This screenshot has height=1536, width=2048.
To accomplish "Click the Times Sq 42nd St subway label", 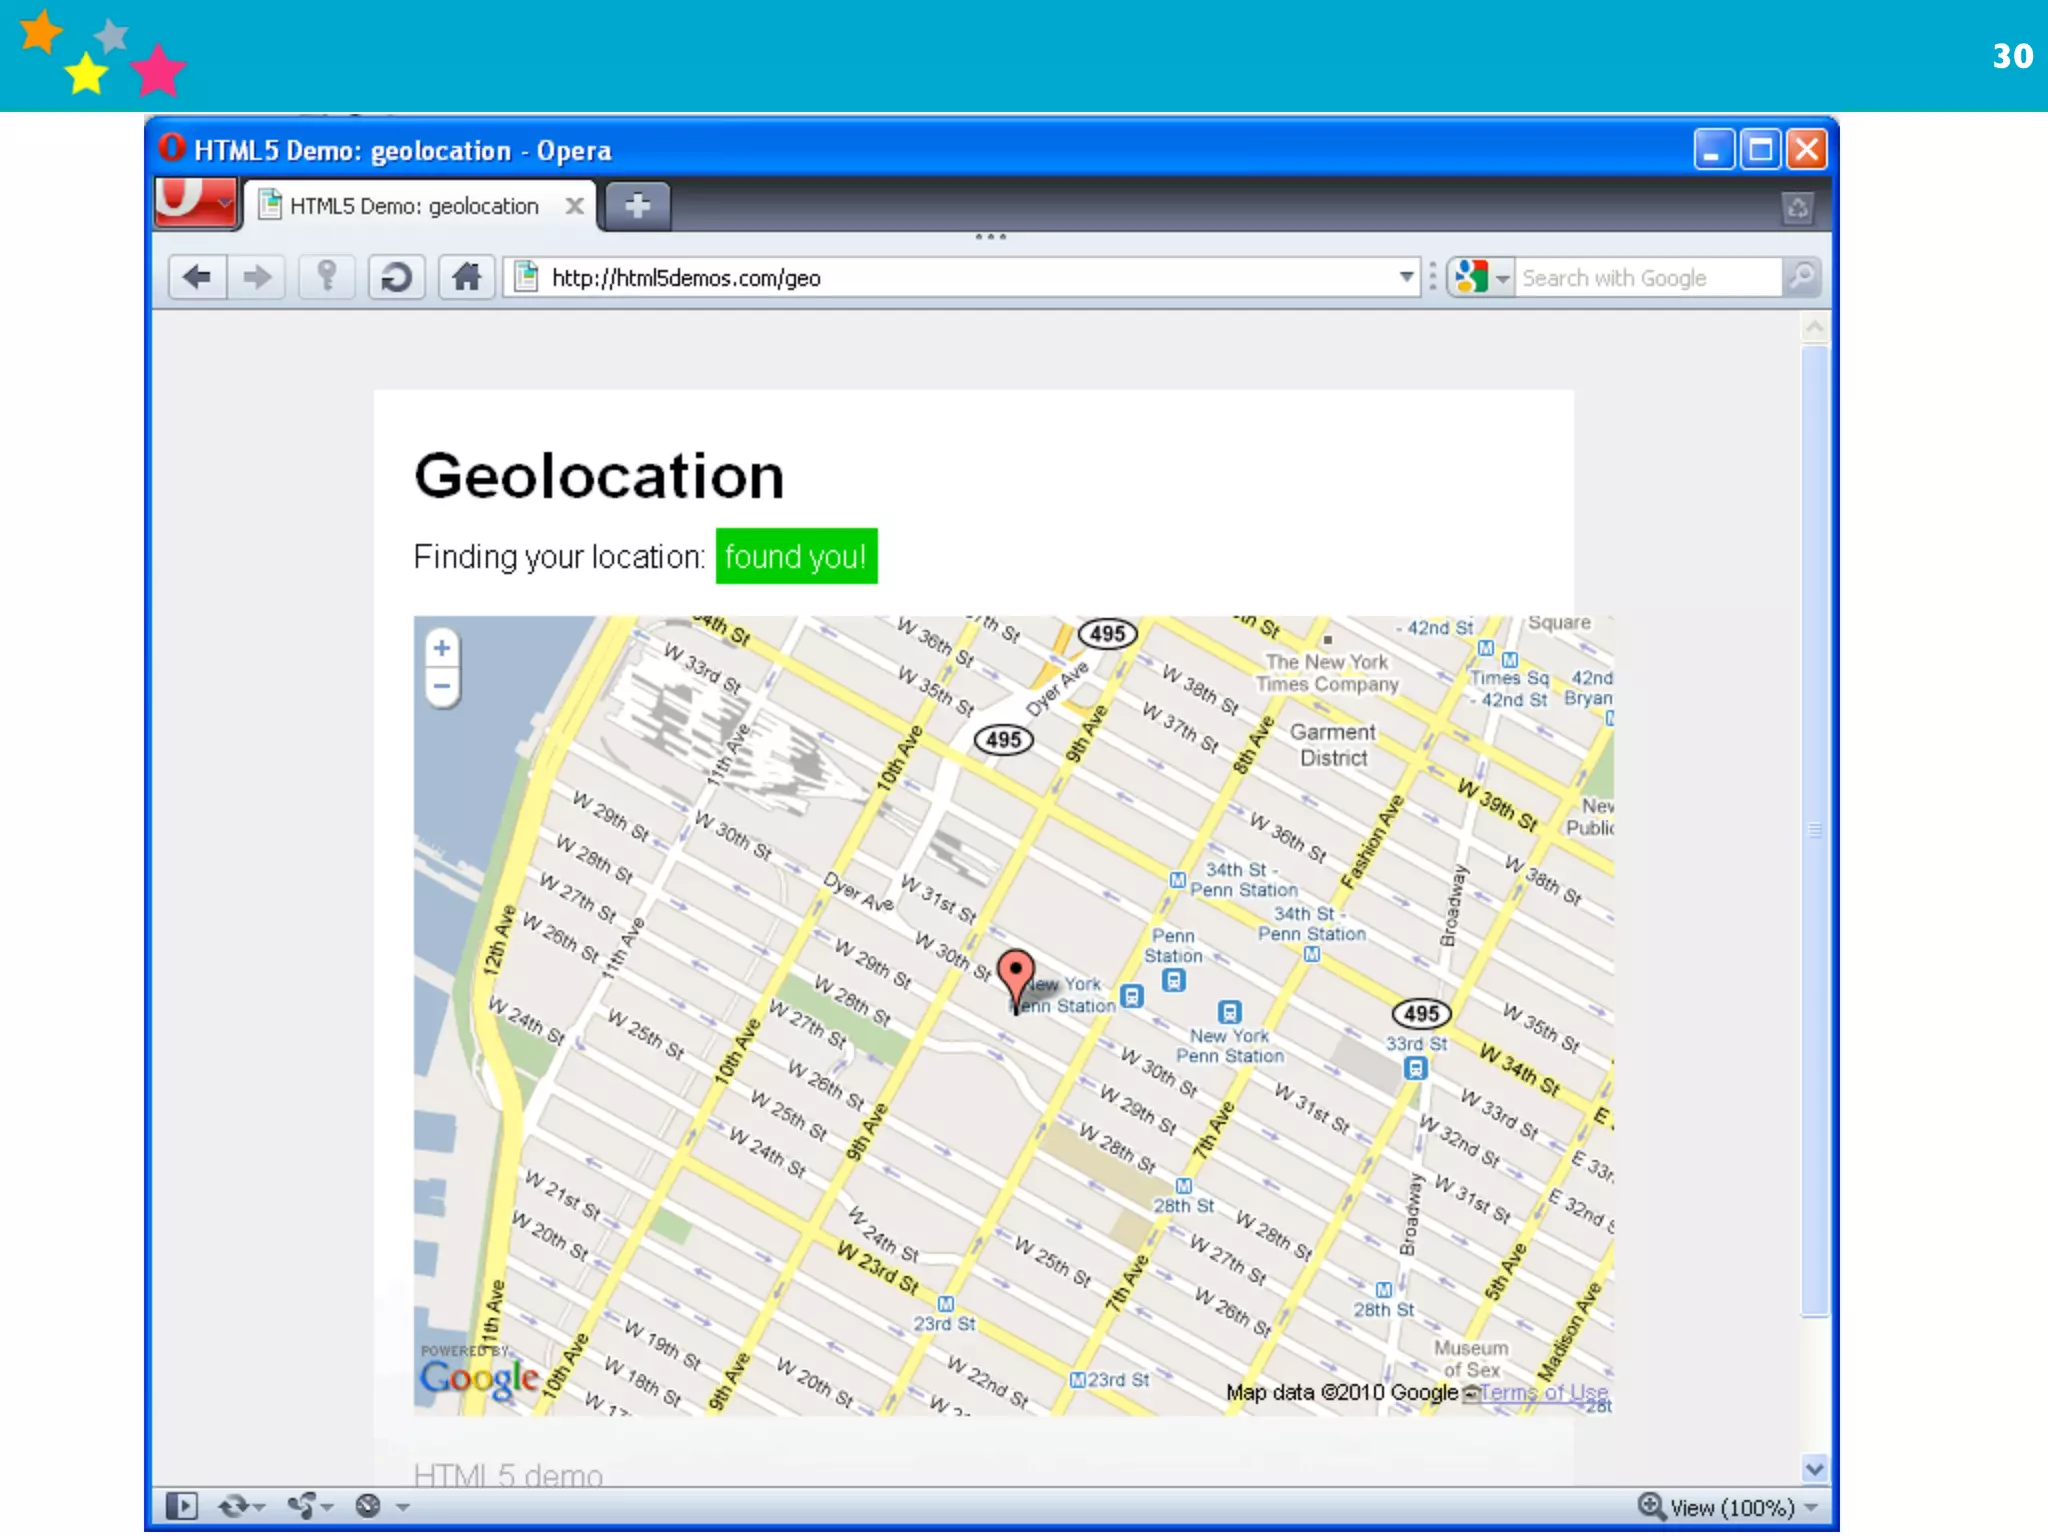I will click(x=1509, y=689).
